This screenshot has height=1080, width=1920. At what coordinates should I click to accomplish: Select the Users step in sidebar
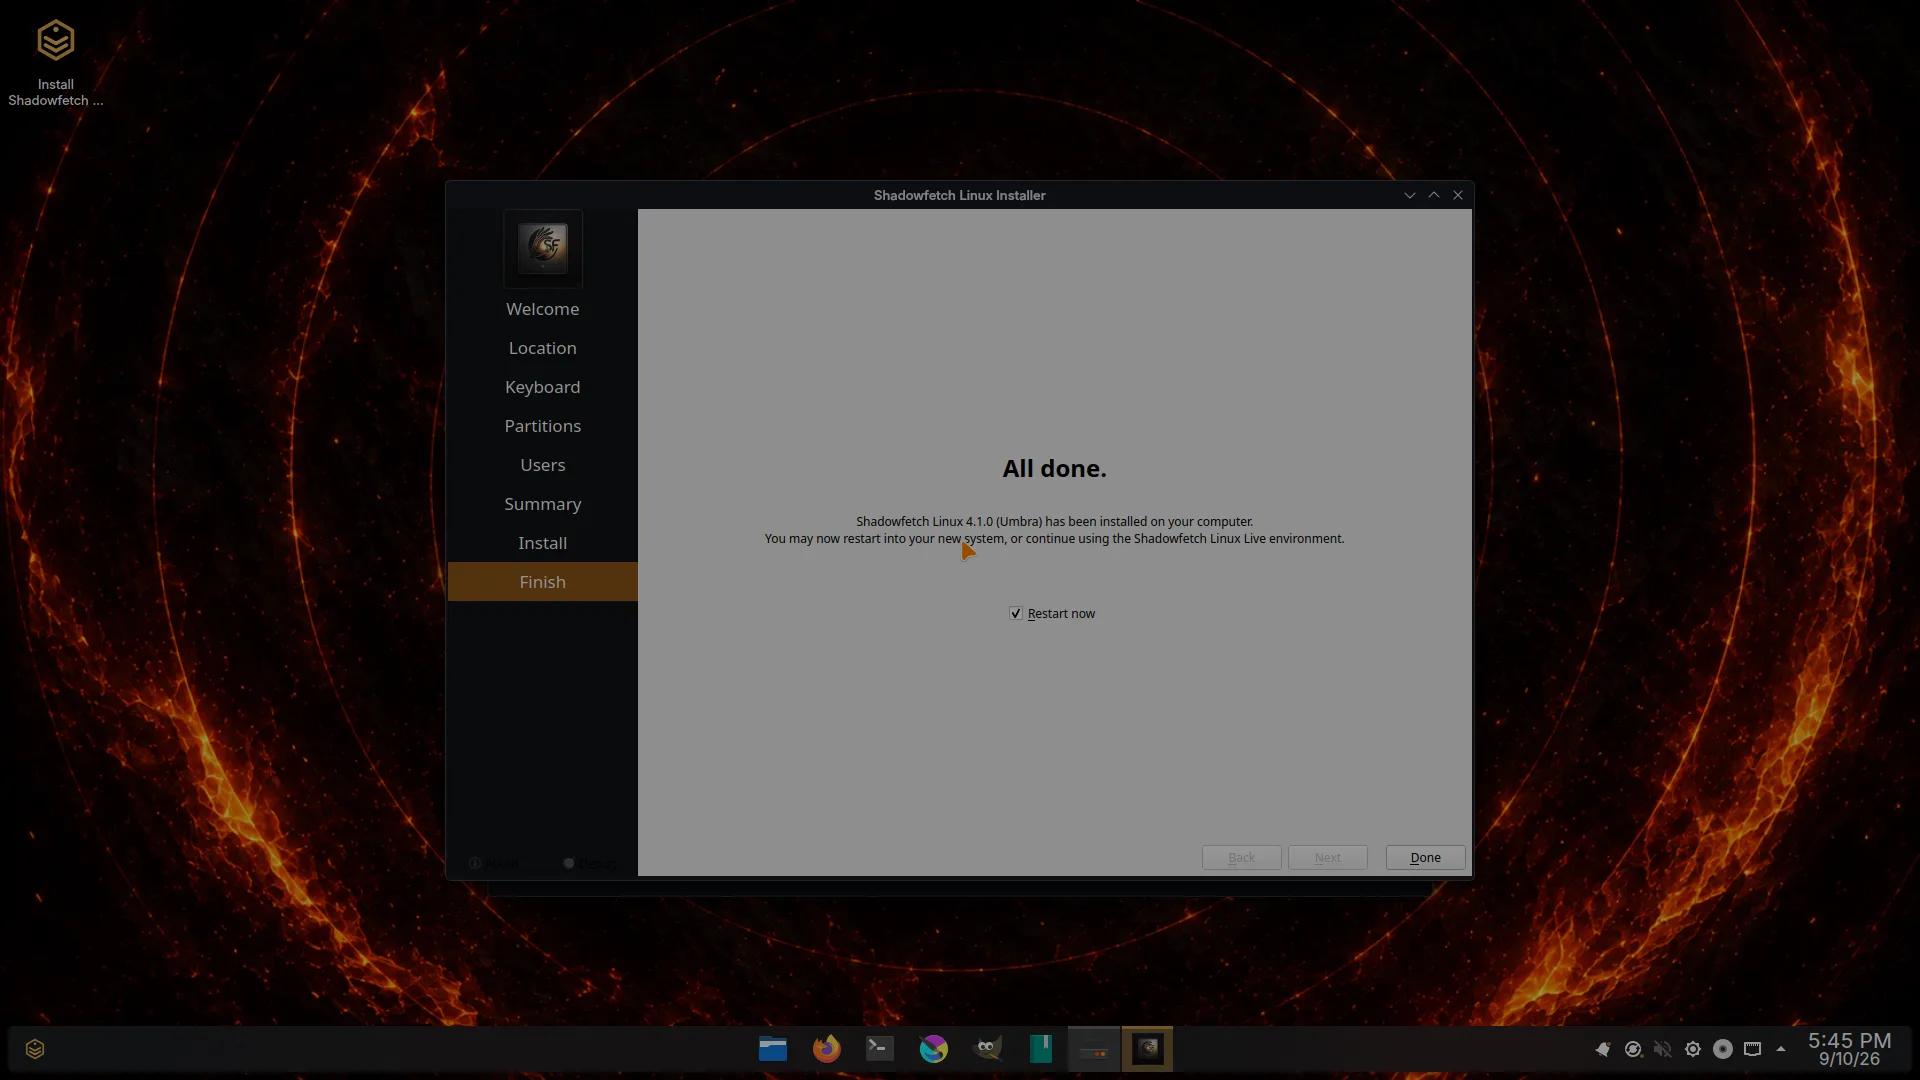pyautogui.click(x=542, y=465)
